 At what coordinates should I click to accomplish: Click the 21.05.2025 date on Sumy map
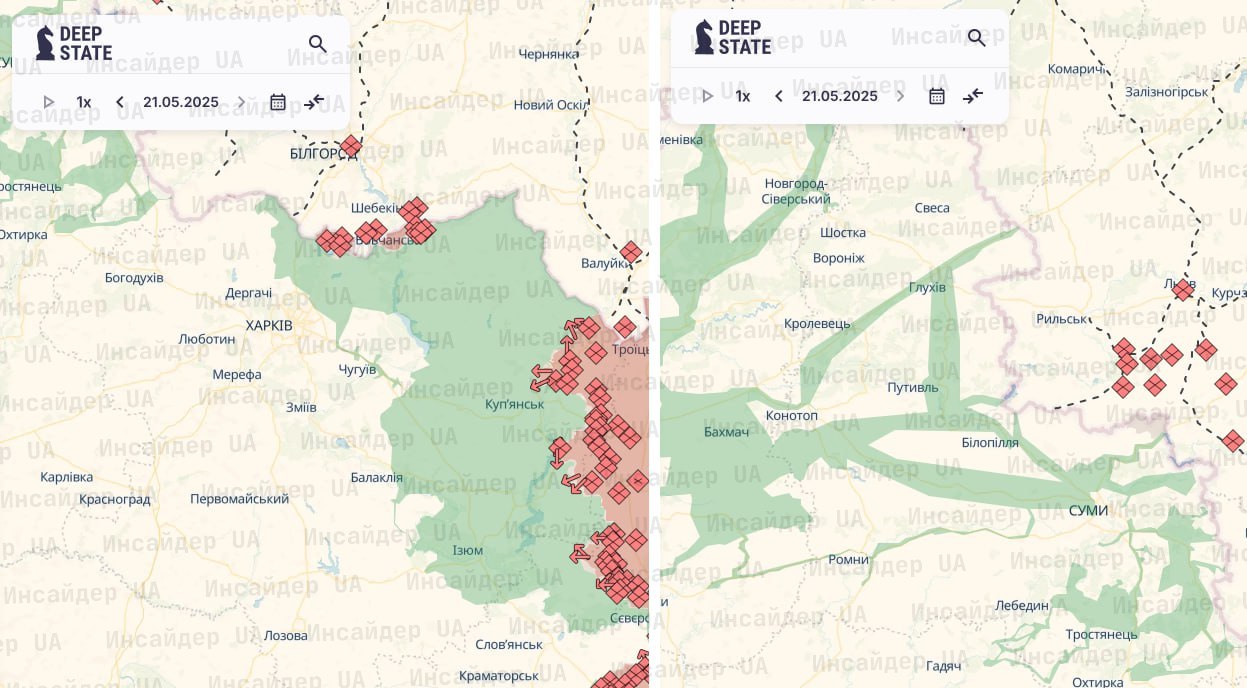coord(840,96)
